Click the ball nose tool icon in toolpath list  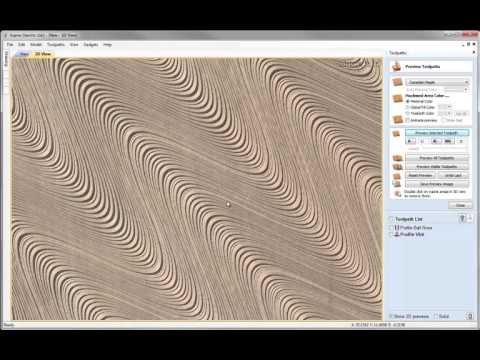[397, 227]
